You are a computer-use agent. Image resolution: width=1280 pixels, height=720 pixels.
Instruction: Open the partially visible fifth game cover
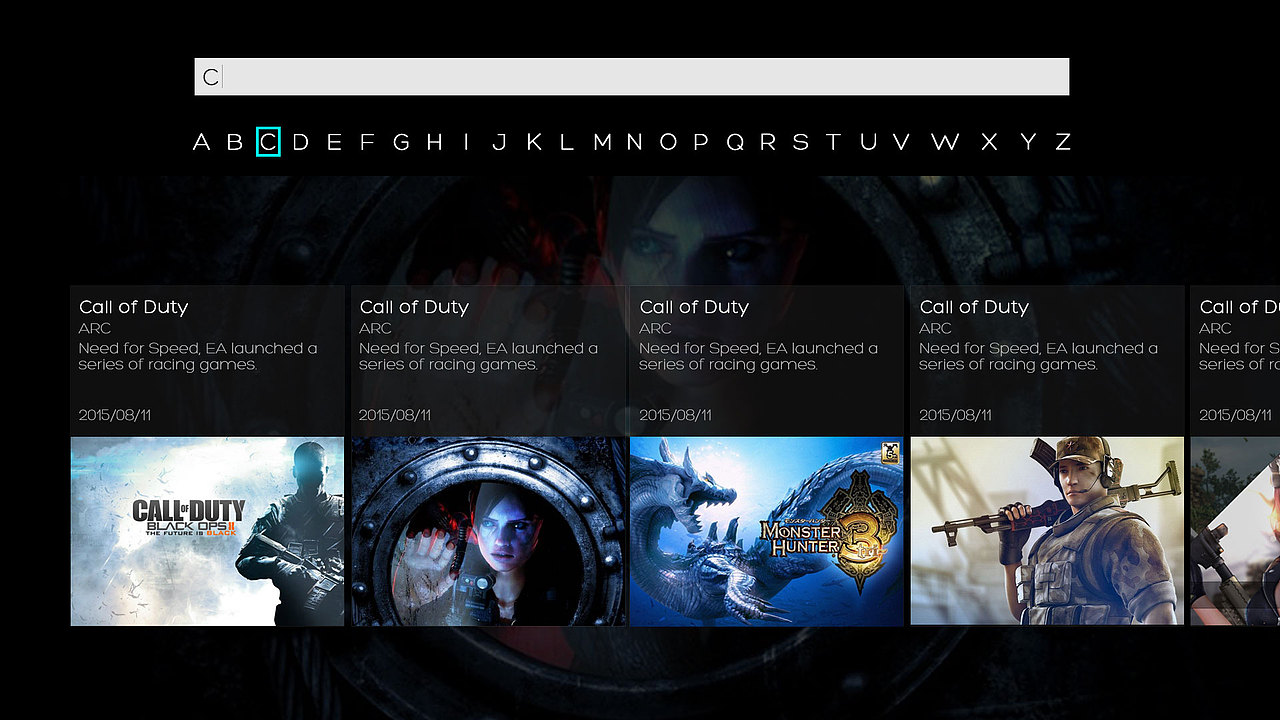click(x=1235, y=531)
